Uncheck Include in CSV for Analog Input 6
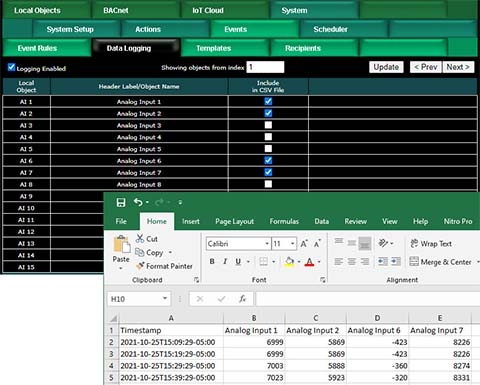The image size is (480, 385). 268,160
